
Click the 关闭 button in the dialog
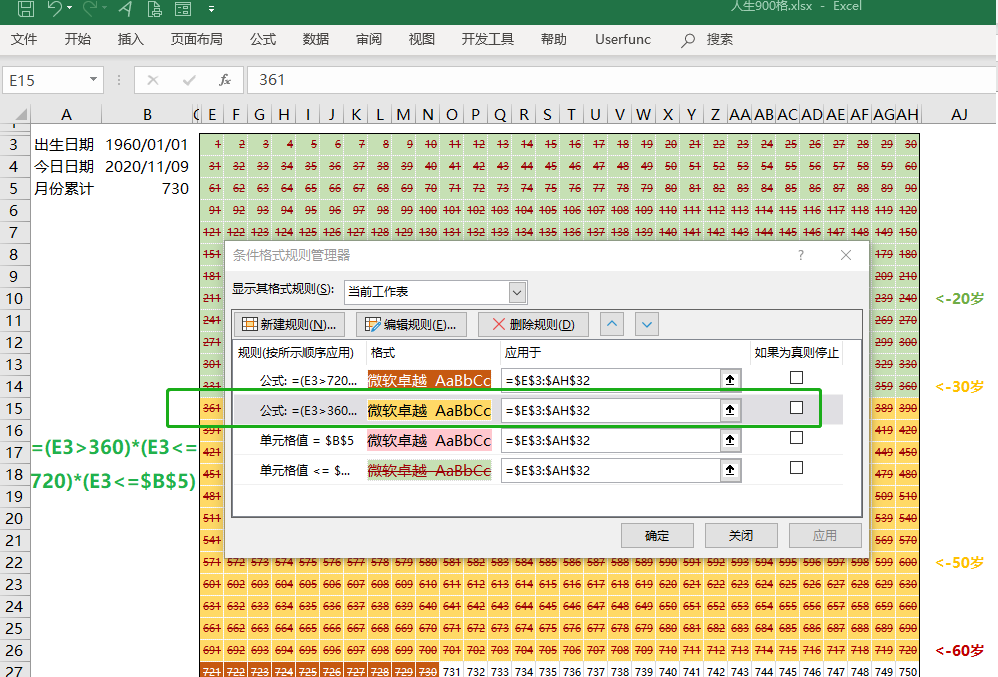[741, 536]
